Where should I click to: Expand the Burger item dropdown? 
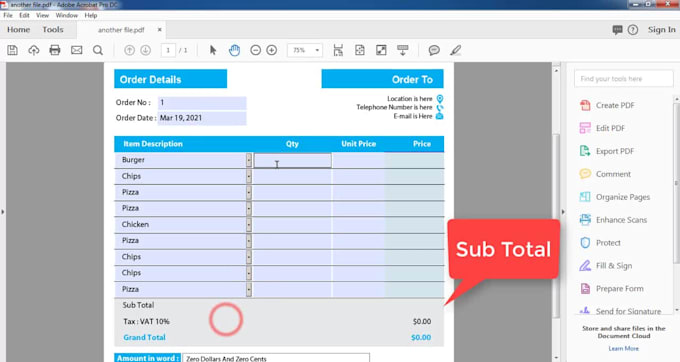pos(248,160)
